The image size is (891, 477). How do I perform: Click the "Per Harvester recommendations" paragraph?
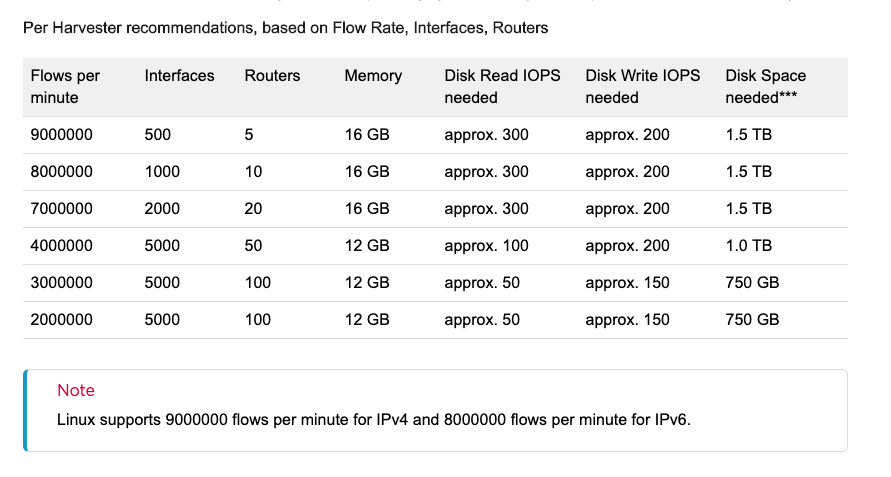pyautogui.click(x=285, y=28)
